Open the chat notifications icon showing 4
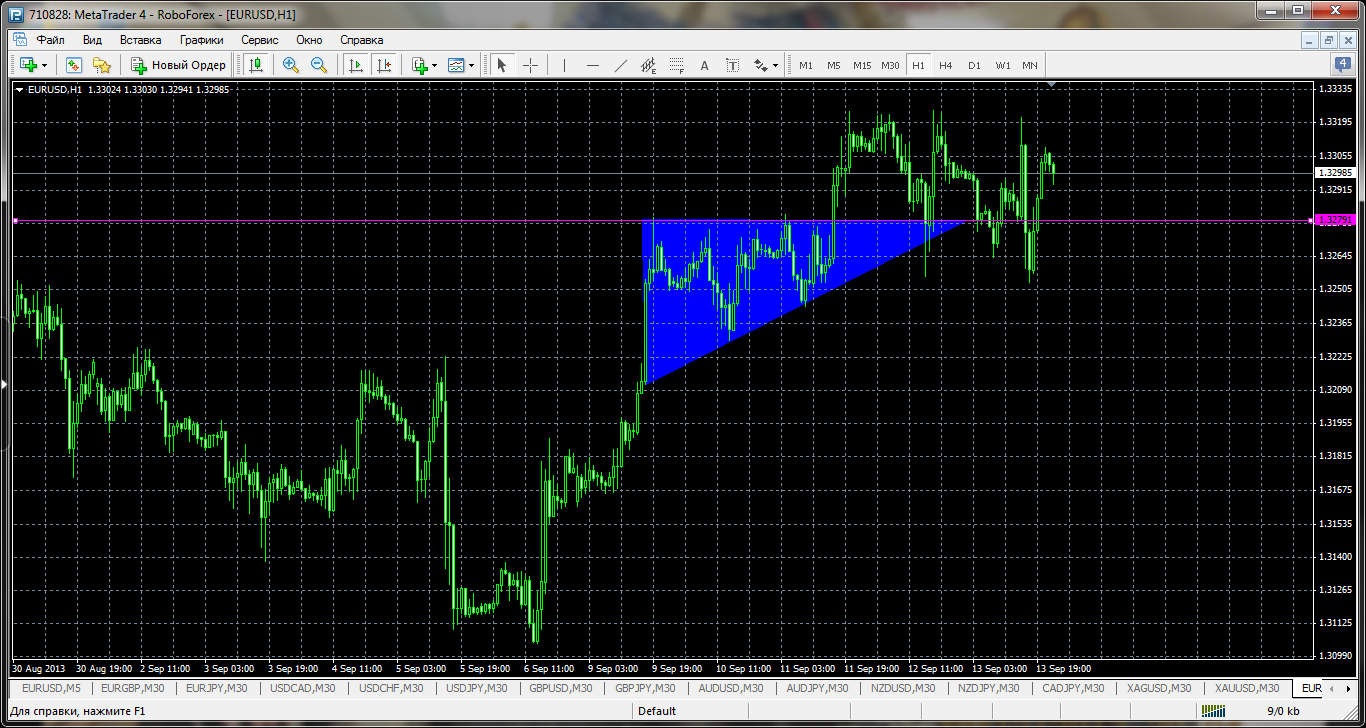The width and height of the screenshot is (1366, 728). click(x=1343, y=65)
